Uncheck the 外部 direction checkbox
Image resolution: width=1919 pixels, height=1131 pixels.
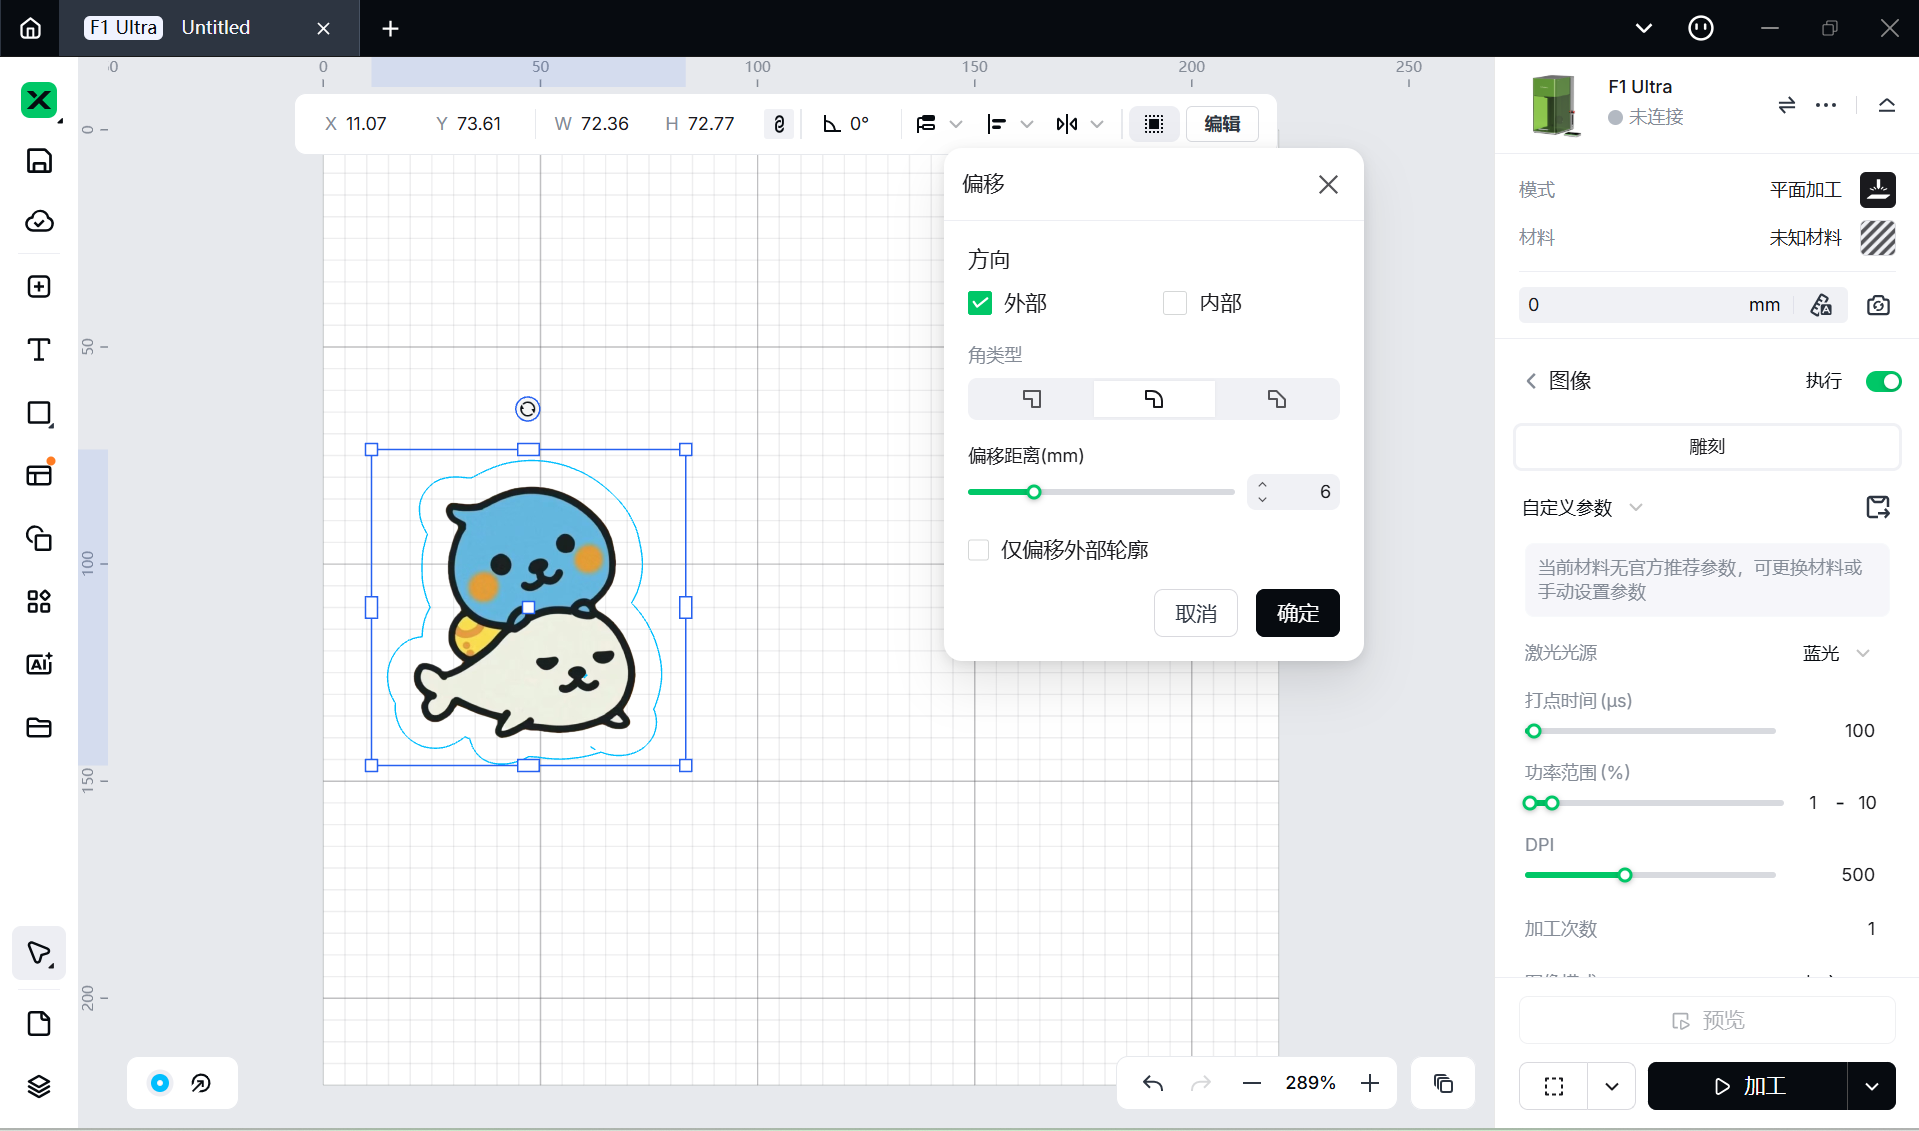(980, 303)
